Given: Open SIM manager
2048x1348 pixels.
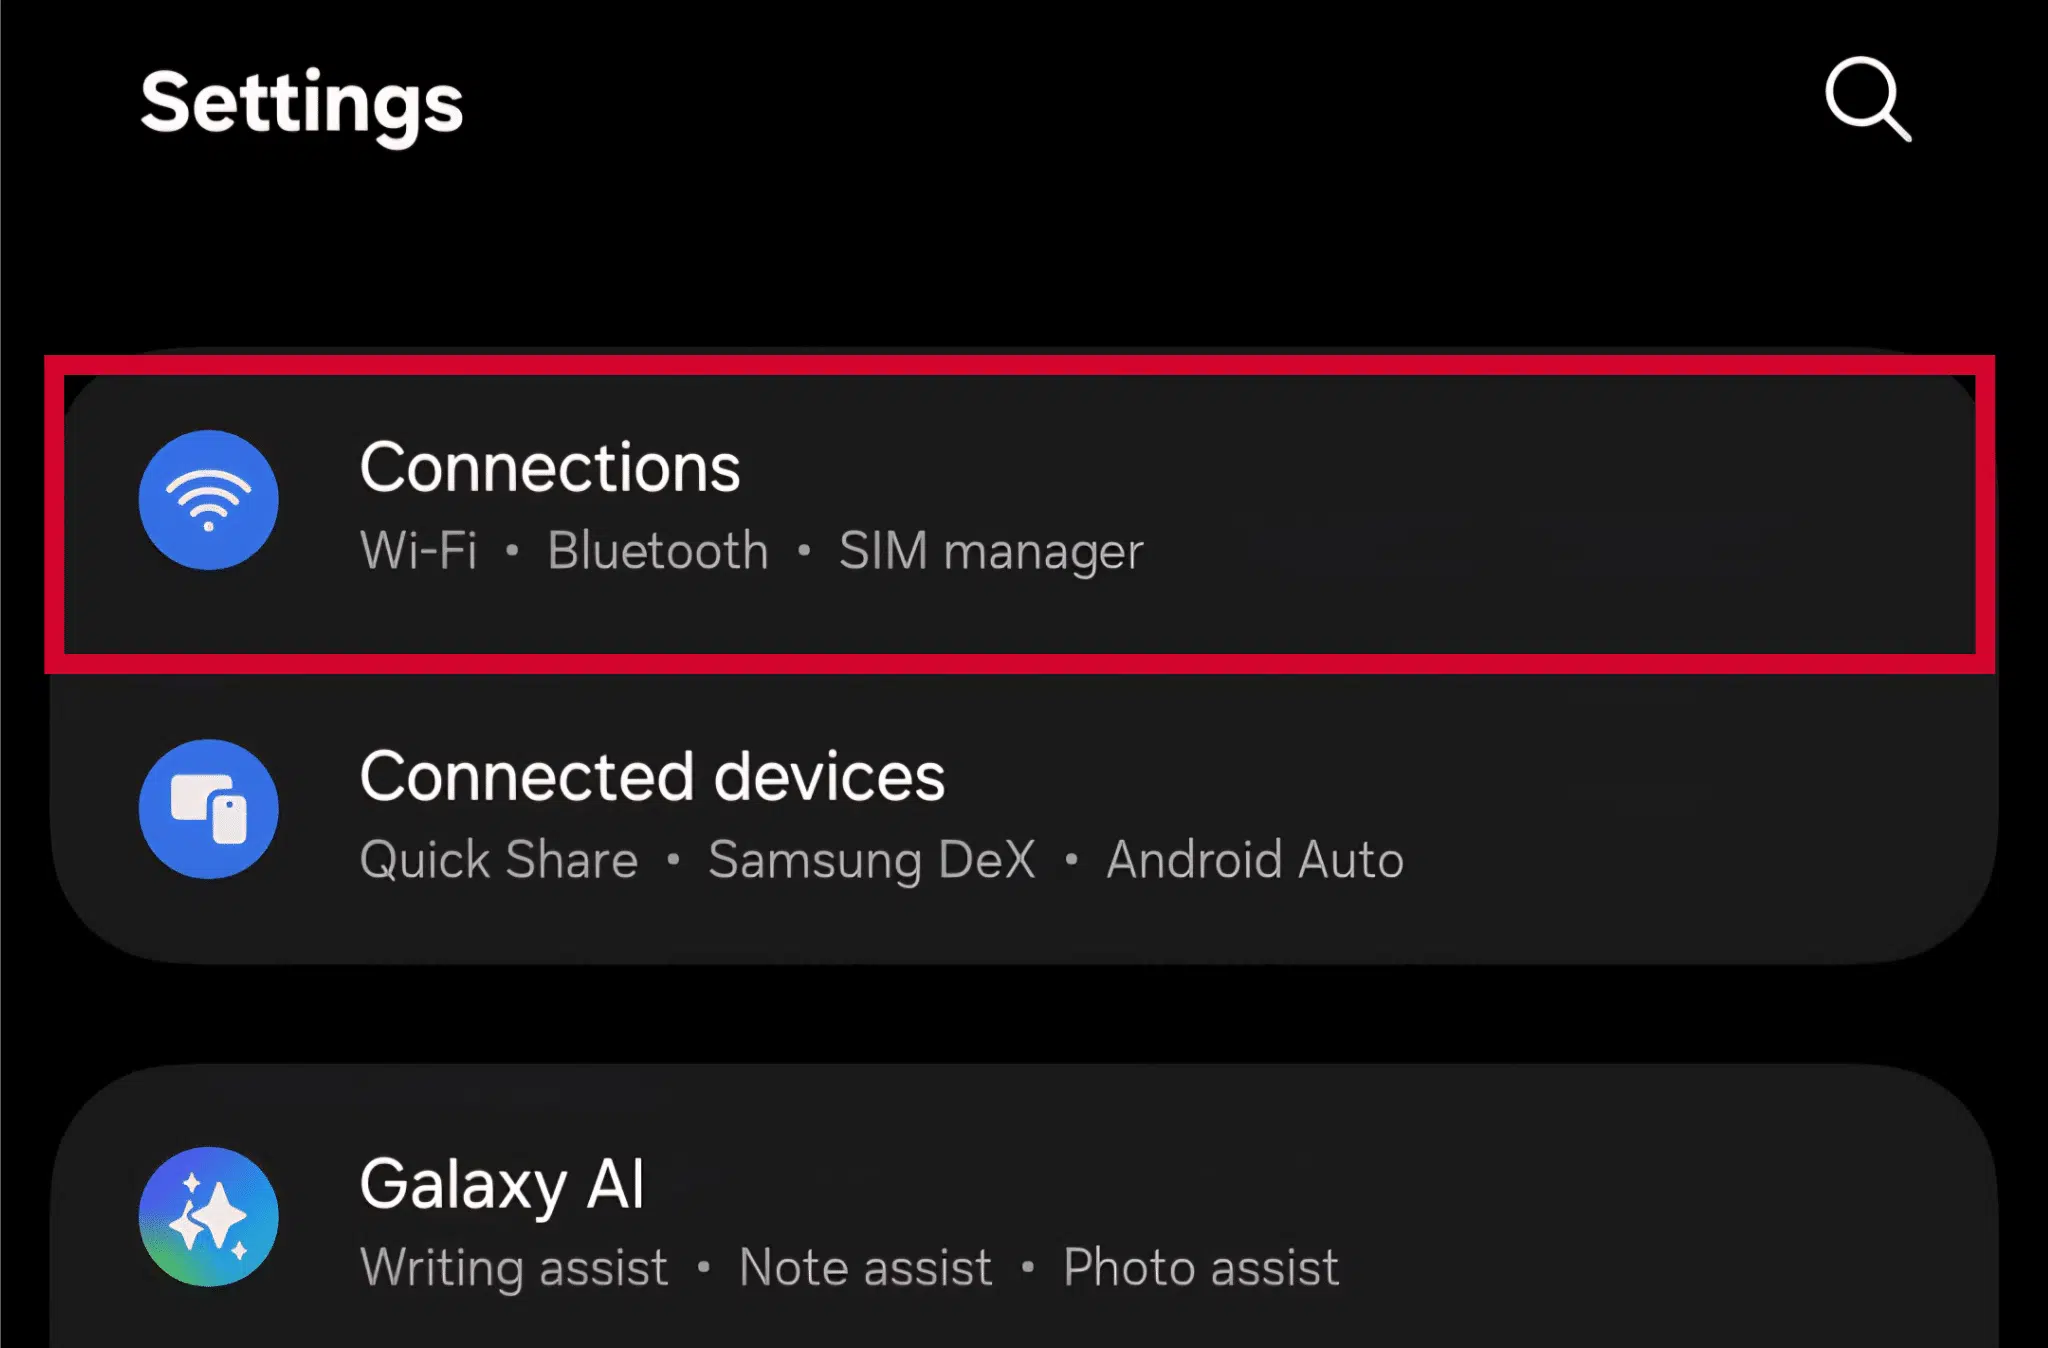Looking at the screenshot, I should pos(991,550).
